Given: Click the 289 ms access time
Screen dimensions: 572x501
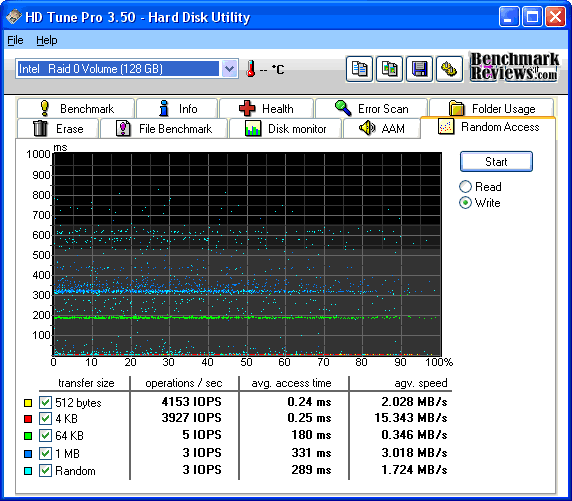Looking at the screenshot, I should [311, 470].
